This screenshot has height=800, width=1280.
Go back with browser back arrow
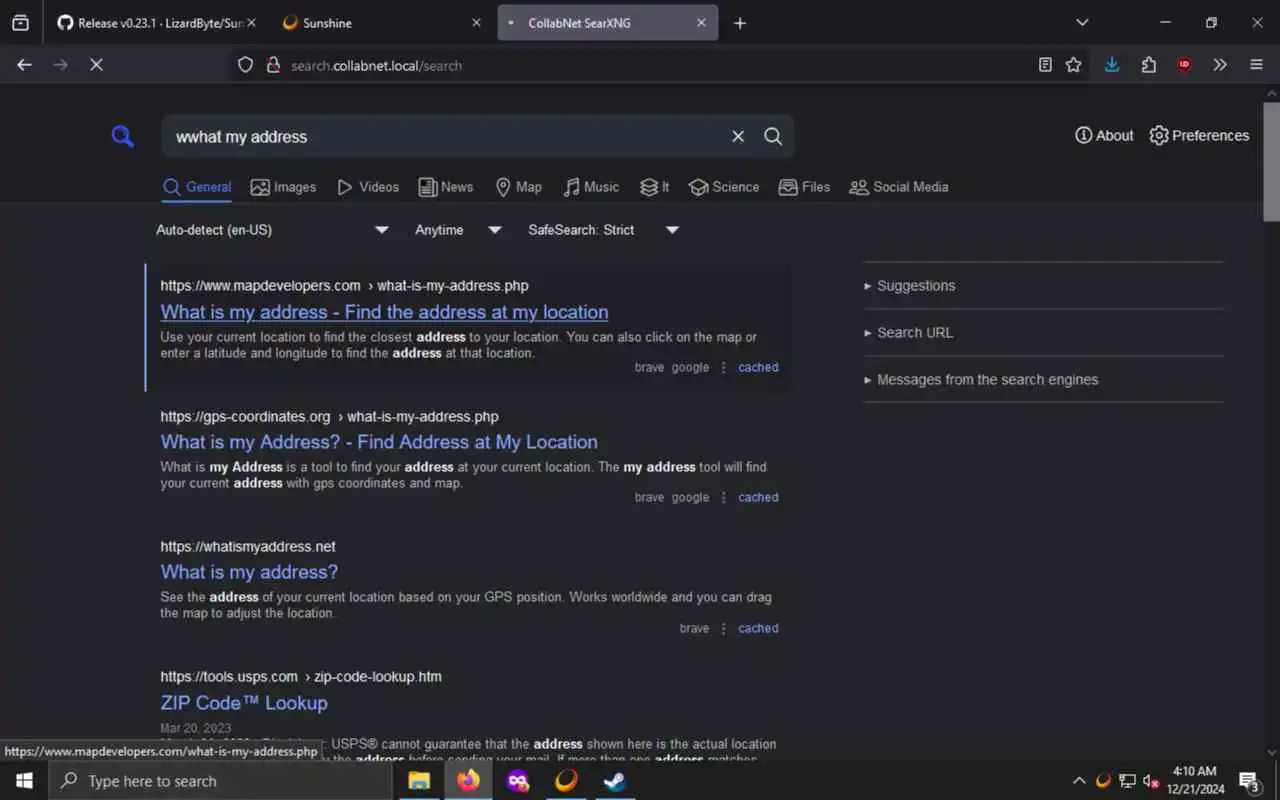[x=24, y=64]
